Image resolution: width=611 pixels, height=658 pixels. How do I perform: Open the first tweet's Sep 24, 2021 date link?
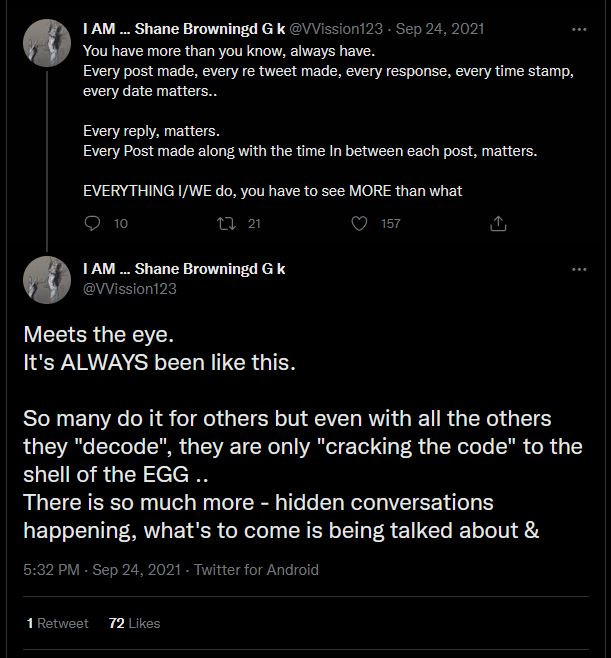pos(442,29)
